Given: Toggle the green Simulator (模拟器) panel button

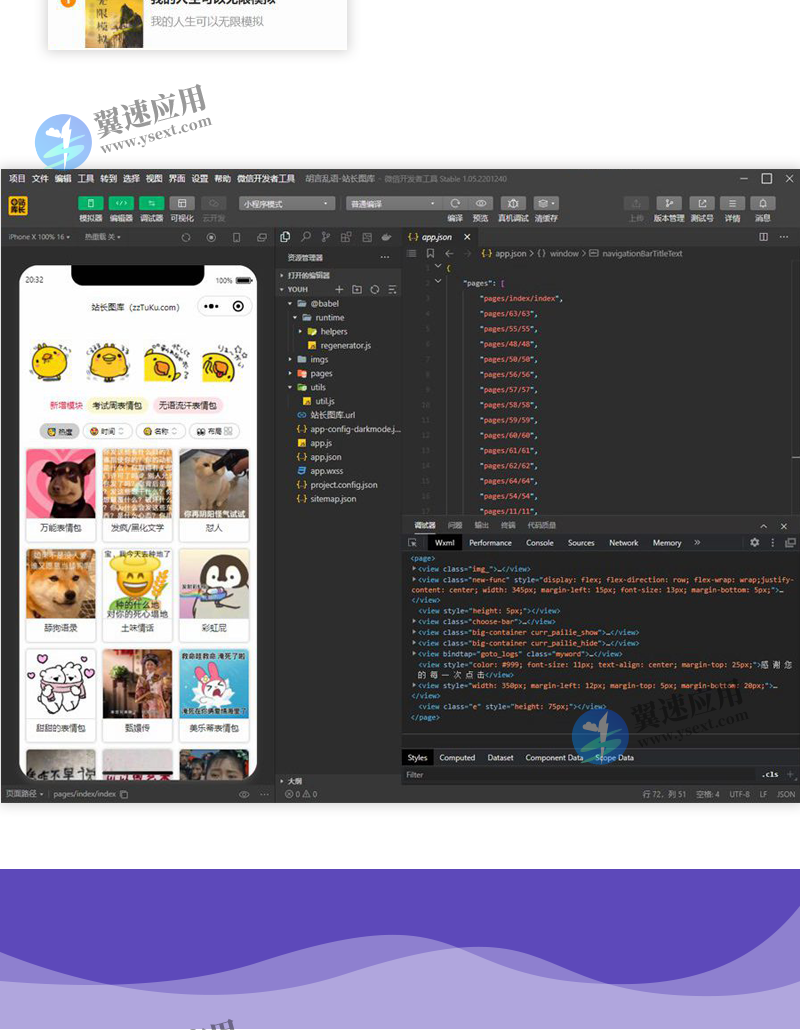Looking at the screenshot, I should 91,203.
